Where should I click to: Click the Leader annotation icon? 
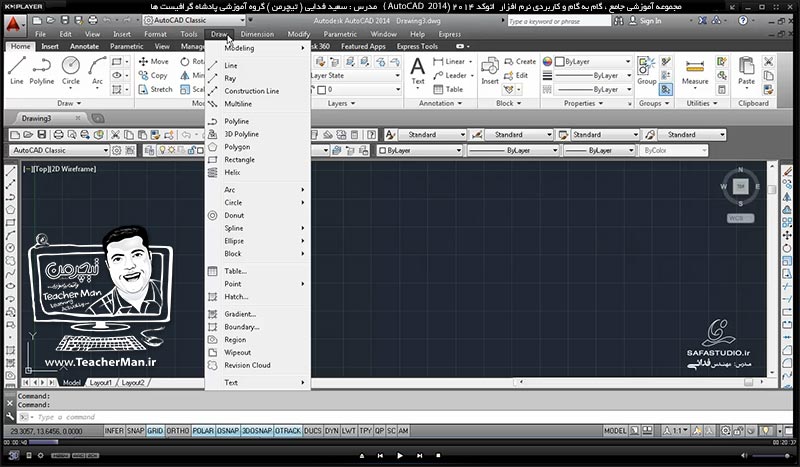438,76
